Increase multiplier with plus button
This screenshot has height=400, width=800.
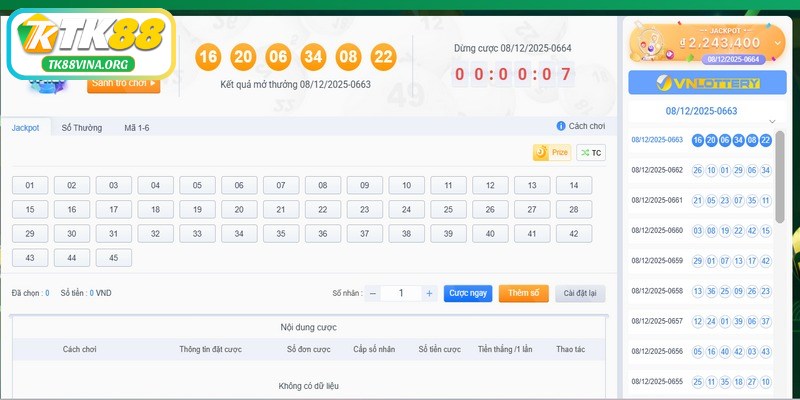429,293
